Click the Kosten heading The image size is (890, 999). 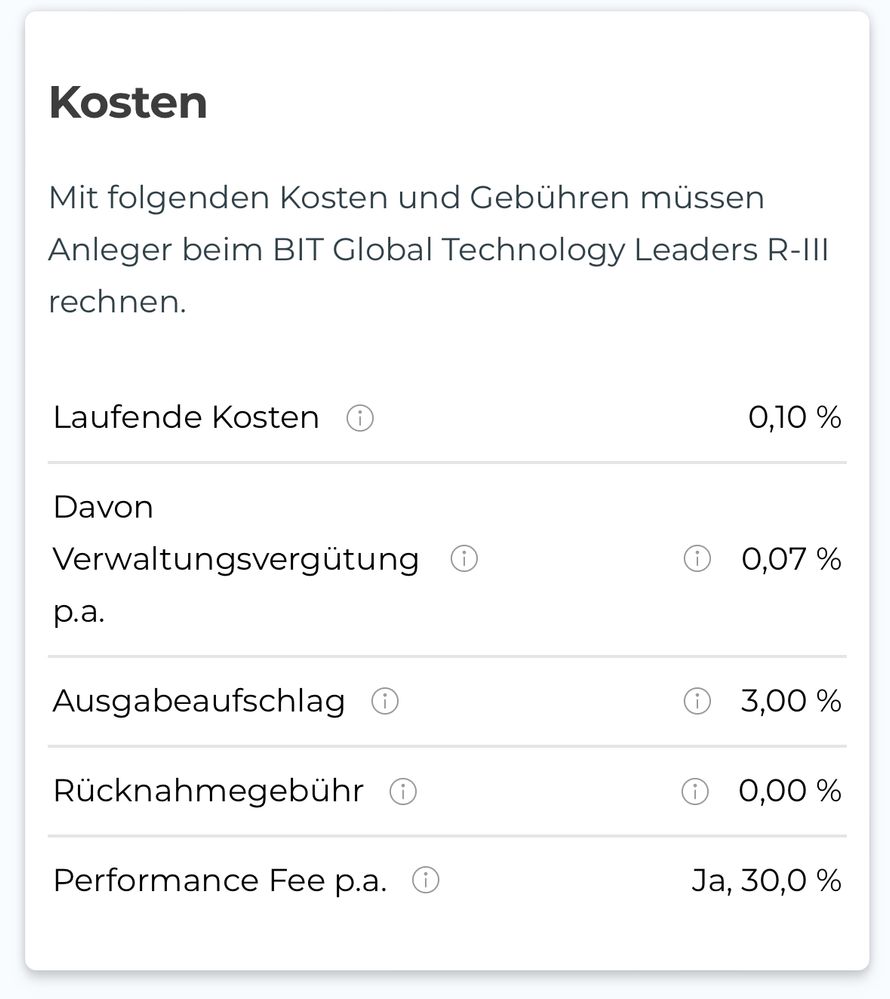128,103
